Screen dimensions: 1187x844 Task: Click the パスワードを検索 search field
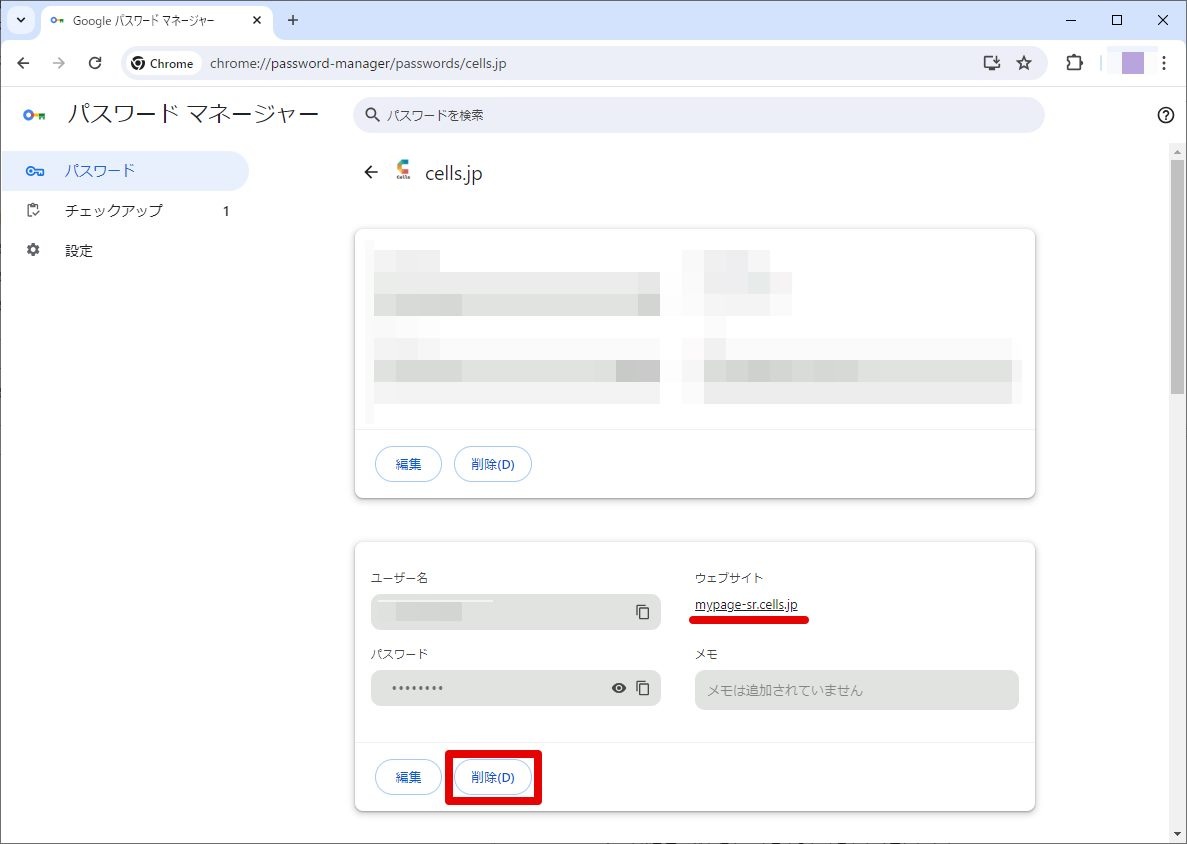(699, 115)
